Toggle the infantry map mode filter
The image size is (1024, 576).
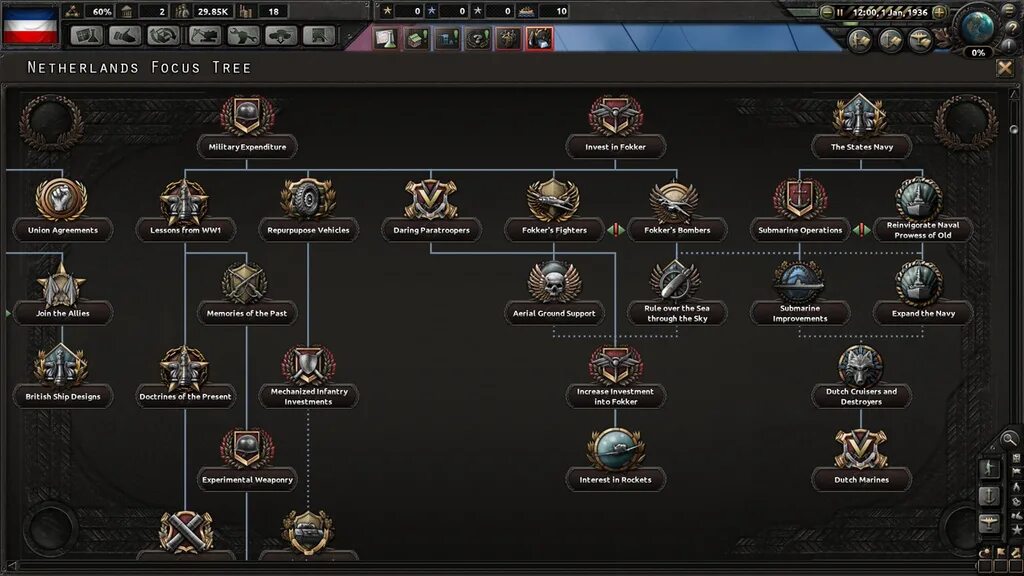(989, 468)
